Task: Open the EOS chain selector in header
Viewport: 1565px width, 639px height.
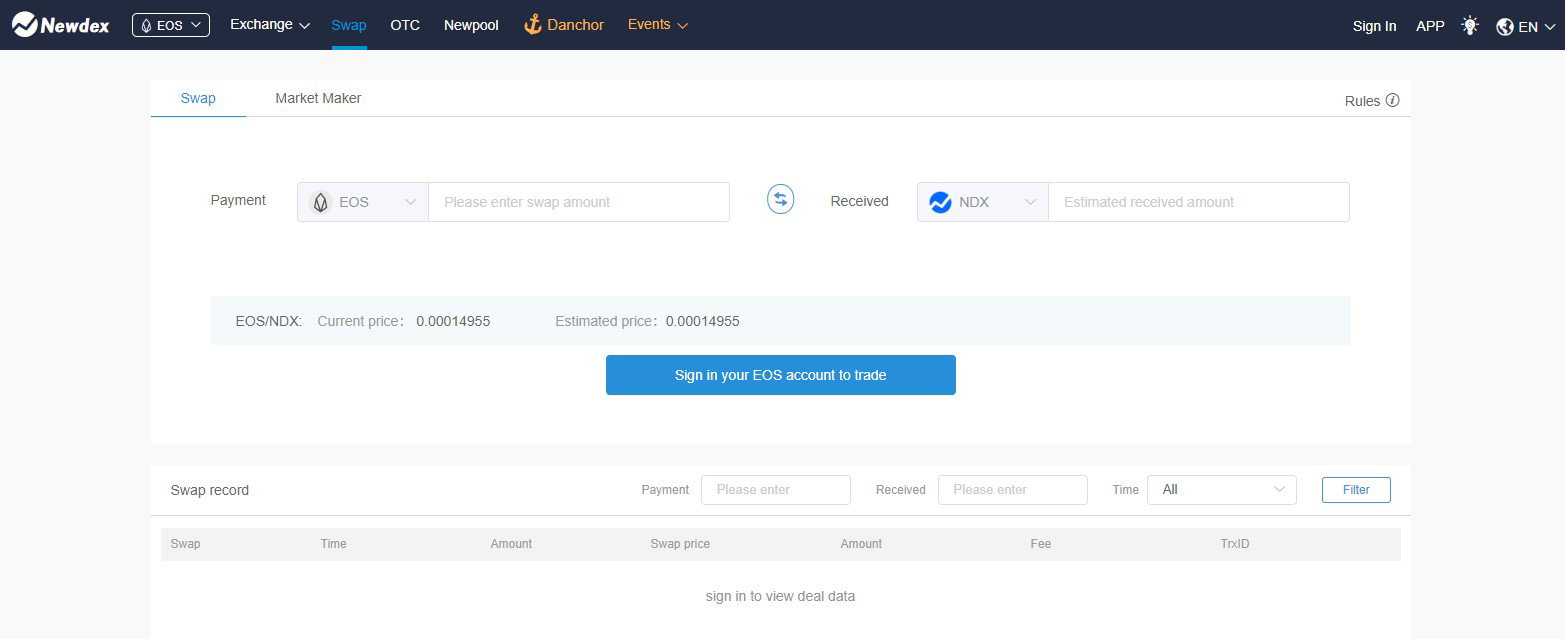Action: pyautogui.click(x=171, y=25)
